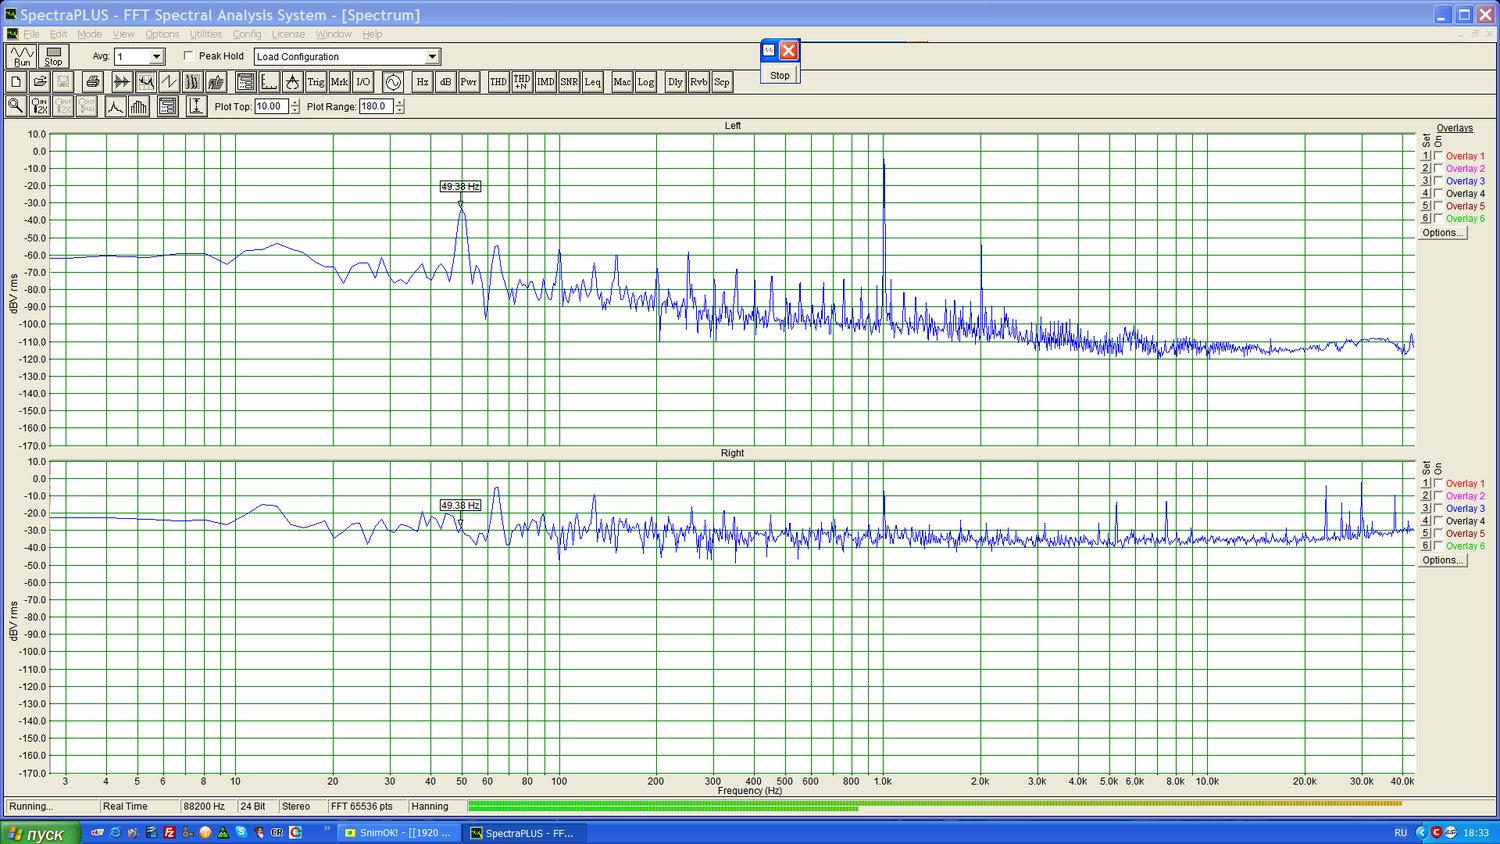Turn on Overlay 1 in Left plot
Screen dimensions: 1500x844
coord(1439,156)
